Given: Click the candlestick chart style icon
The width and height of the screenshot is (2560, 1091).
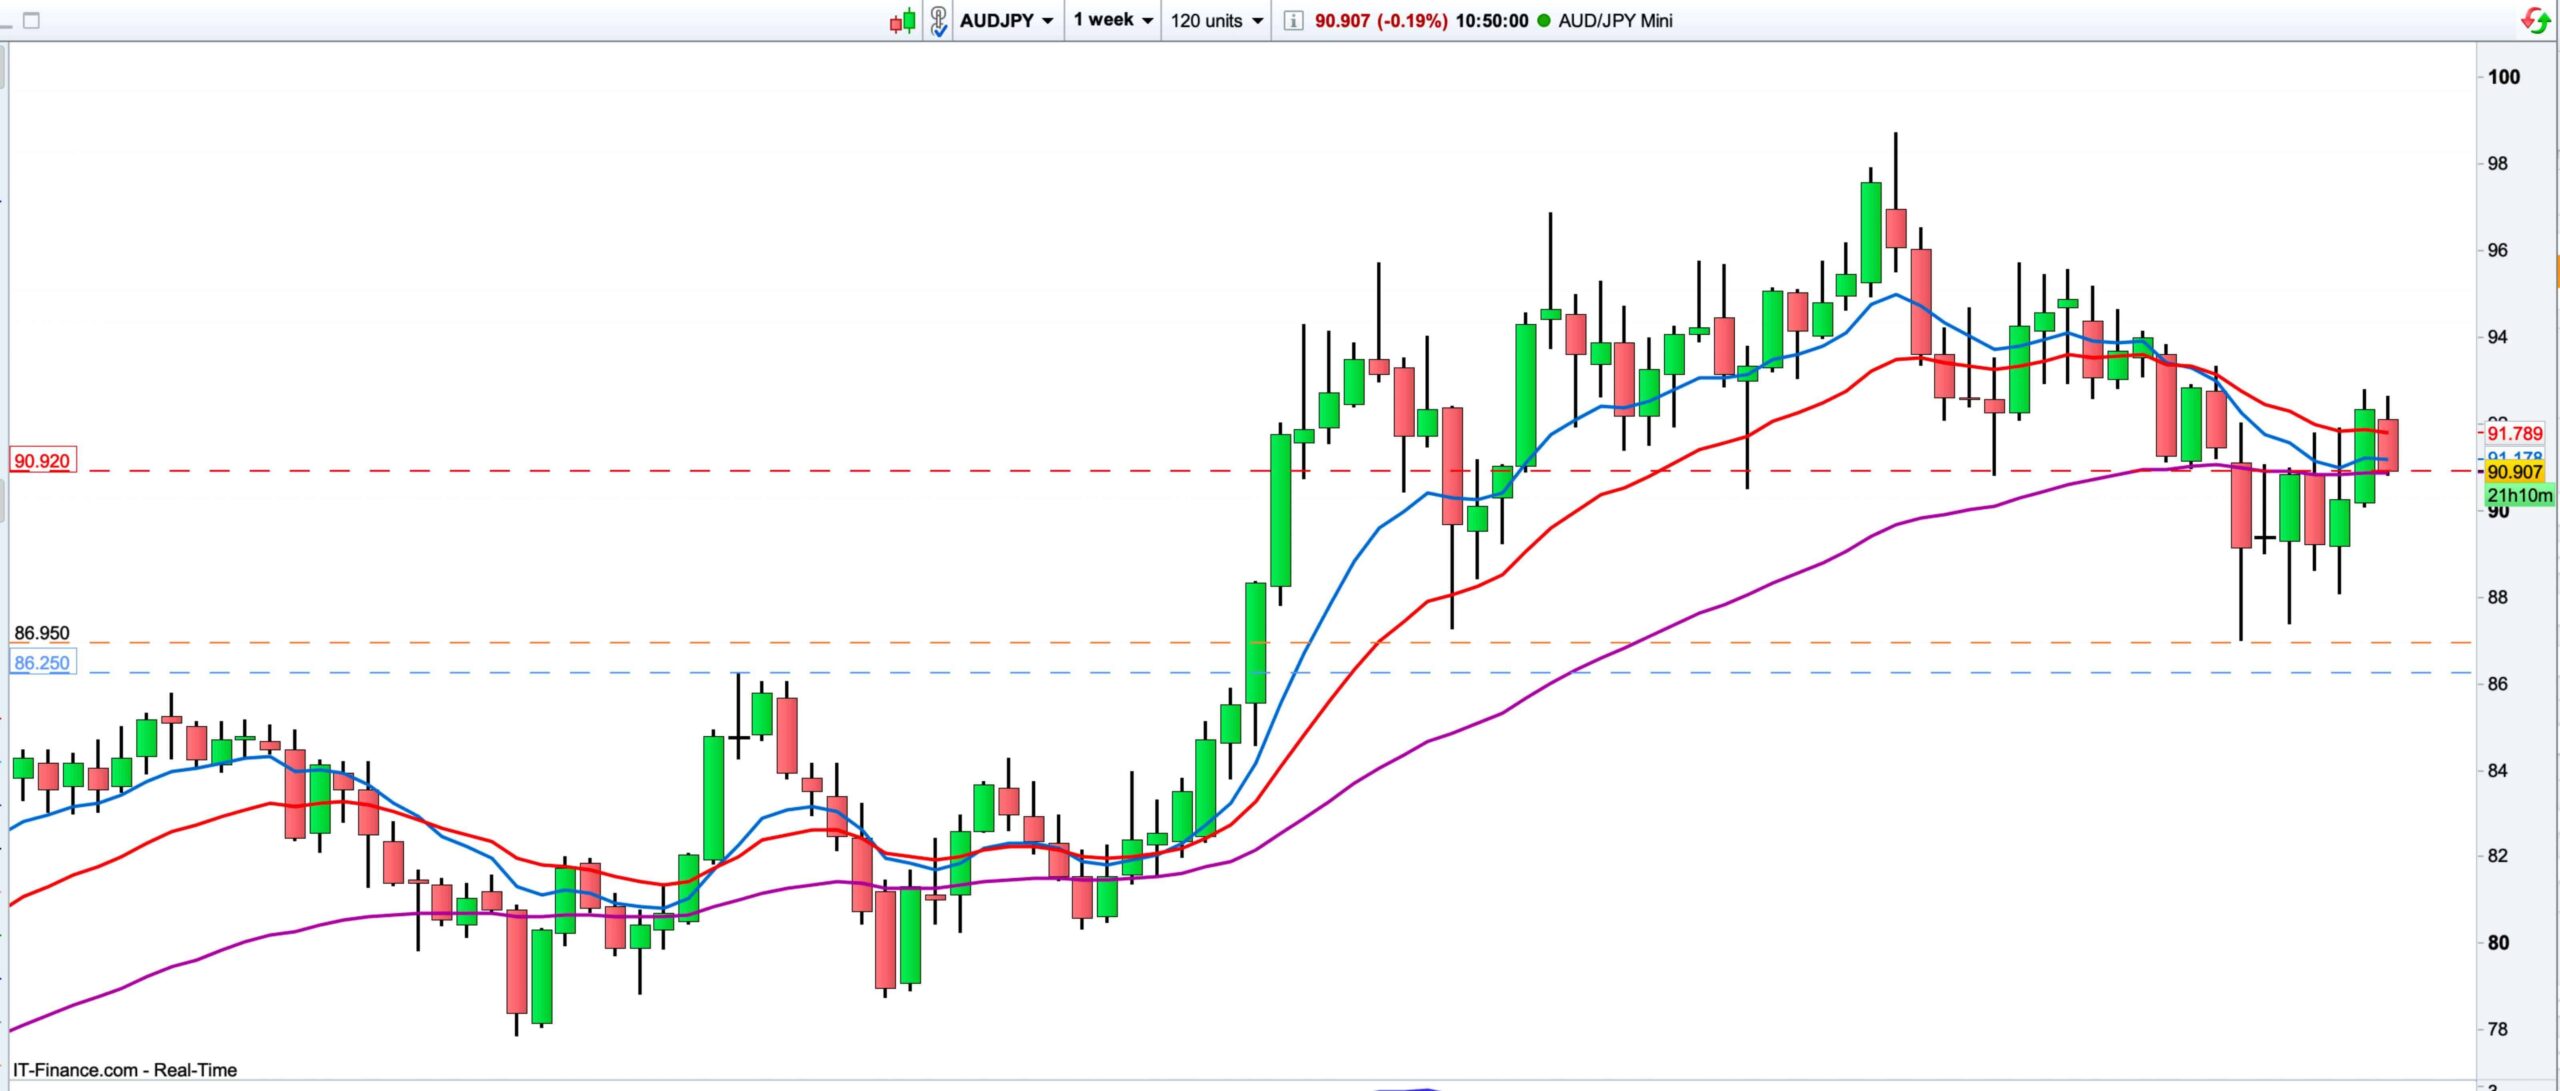Looking at the screenshot, I should pyautogui.click(x=902, y=21).
